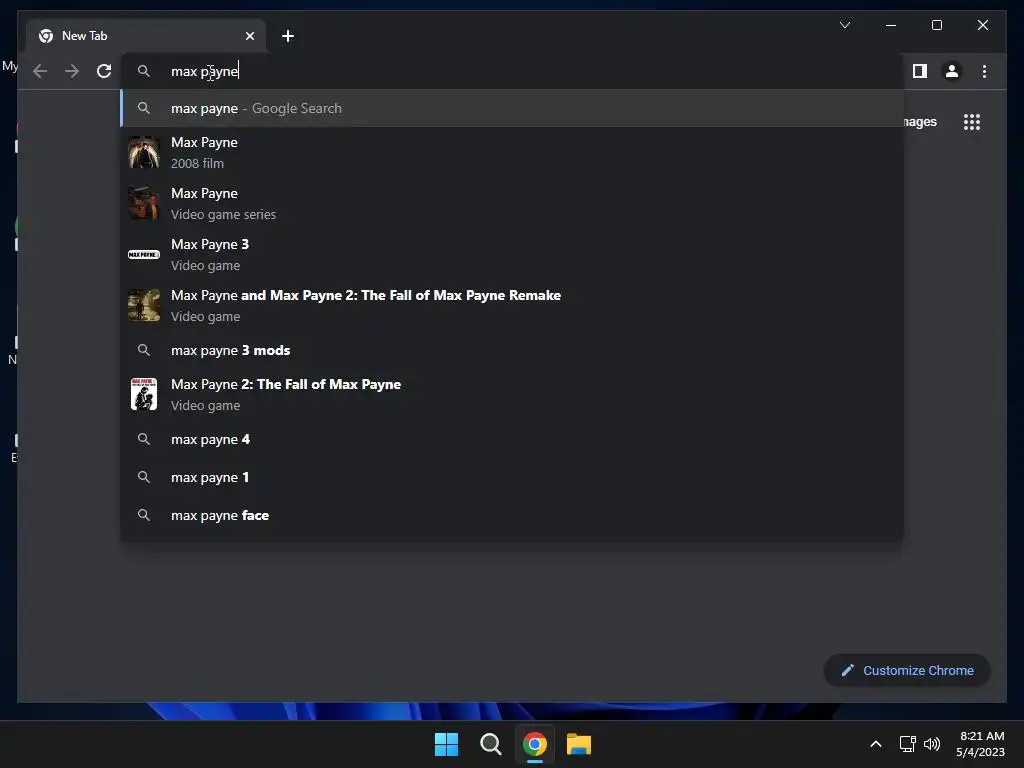Image resolution: width=1024 pixels, height=768 pixels.
Task: Go back using the back arrow
Action: pos(40,71)
